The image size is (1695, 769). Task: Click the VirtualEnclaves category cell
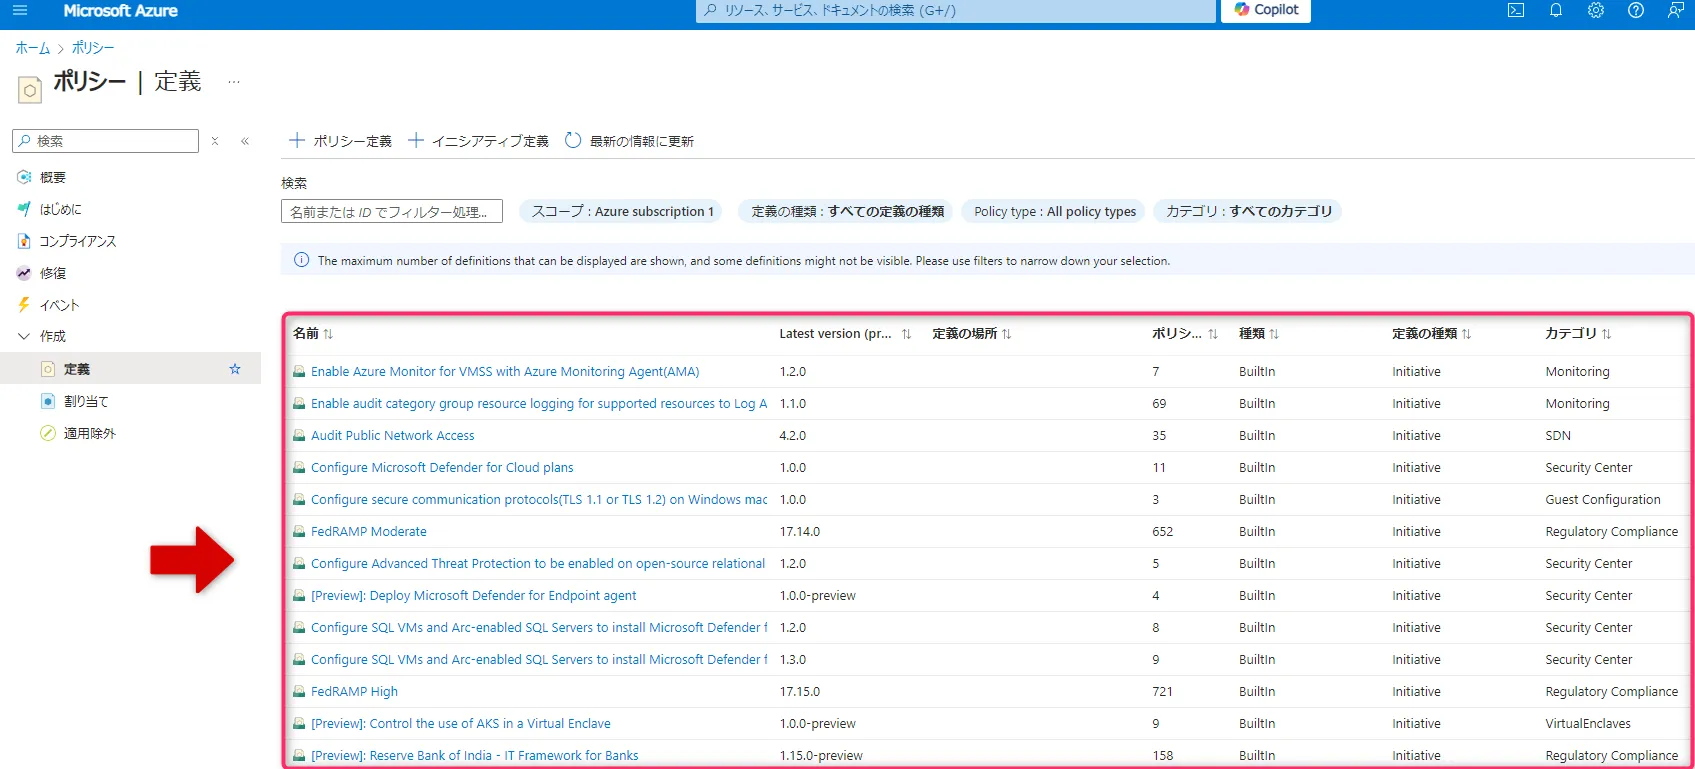(1588, 723)
